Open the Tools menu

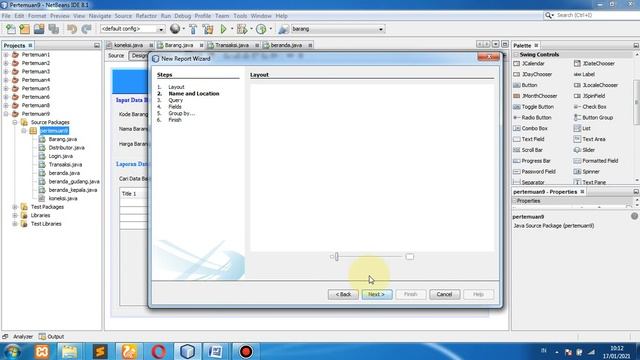[x=240, y=16]
